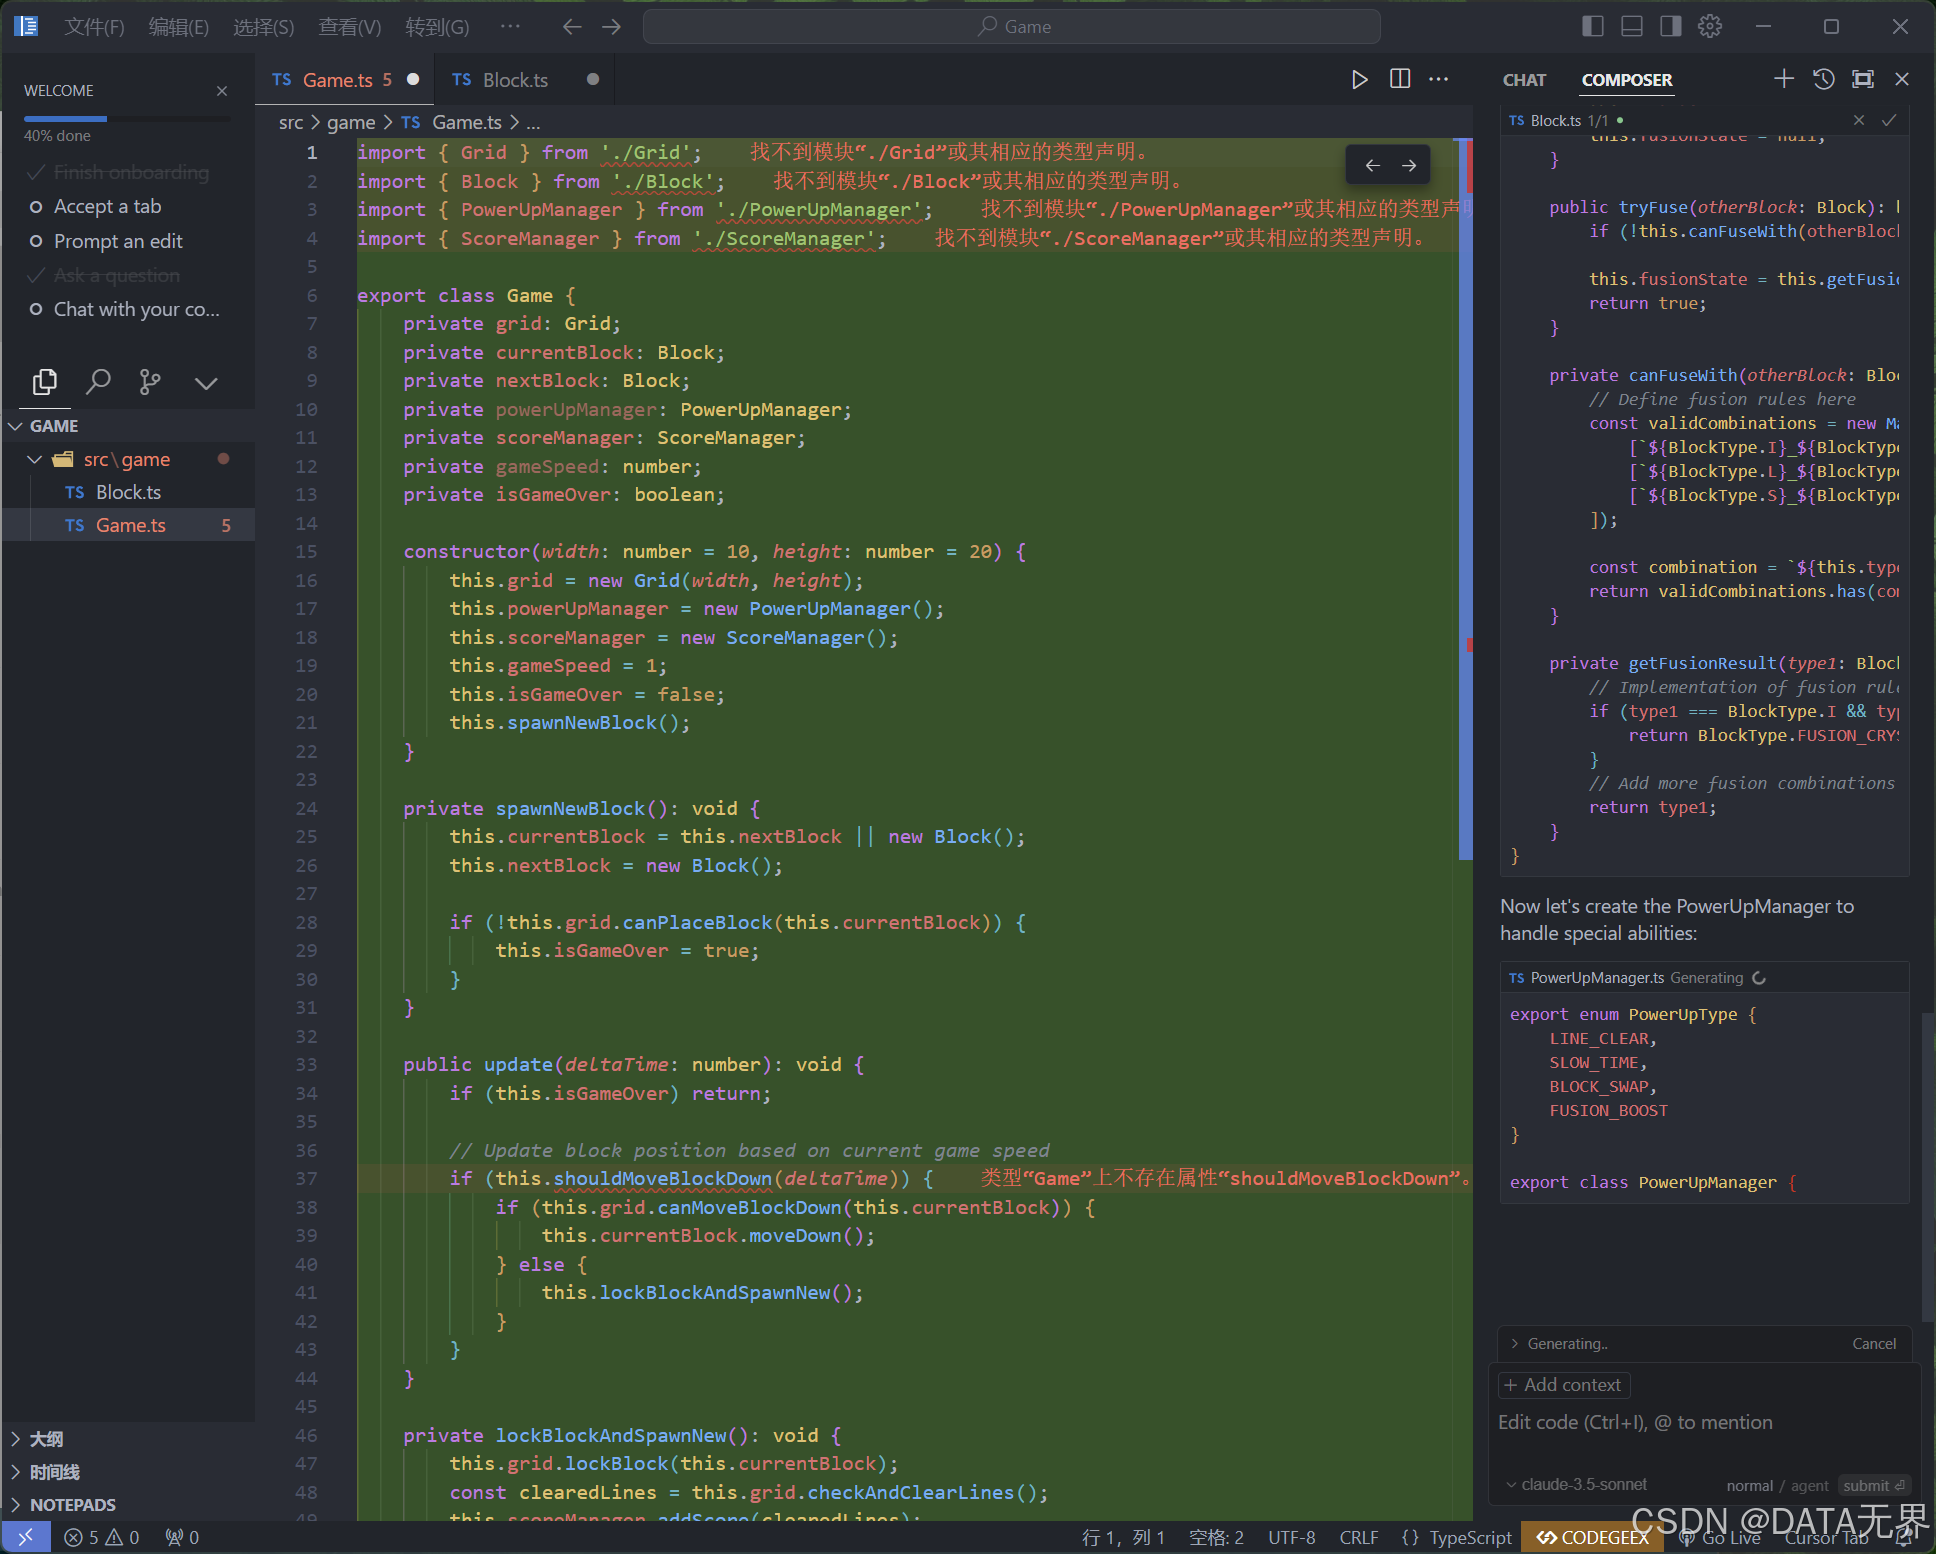Image resolution: width=1936 pixels, height=1554 pixels.
Task: Open the application logo menu
Action: pos(26,26)
